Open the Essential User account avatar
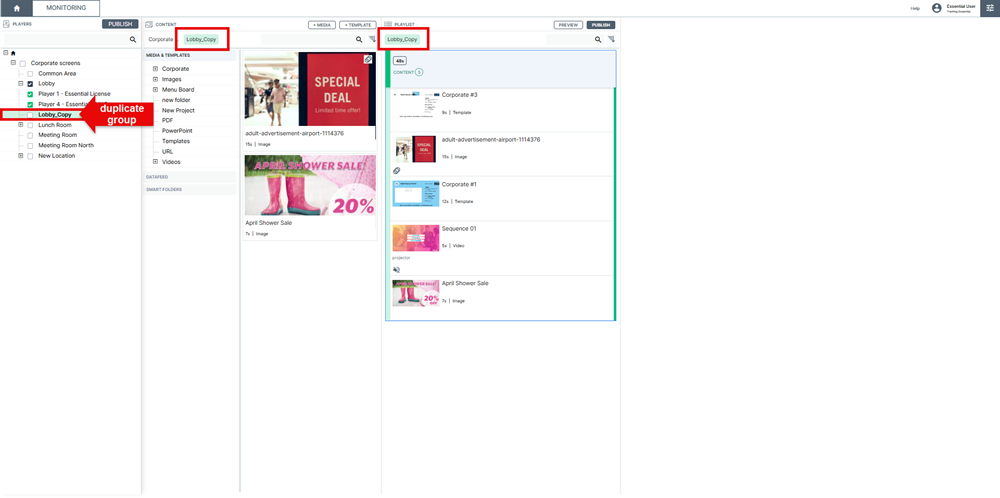This screenshot has height=498, width=1000. (x=936, y=8)
